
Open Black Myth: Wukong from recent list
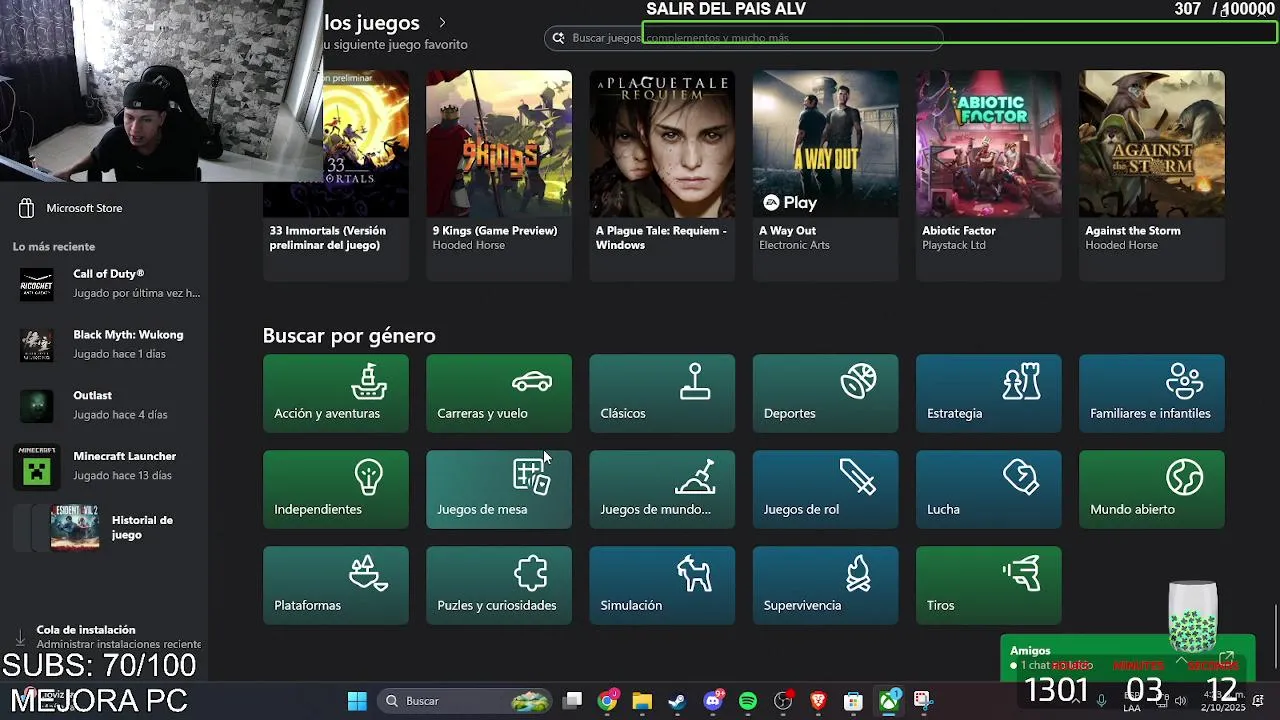104,345
